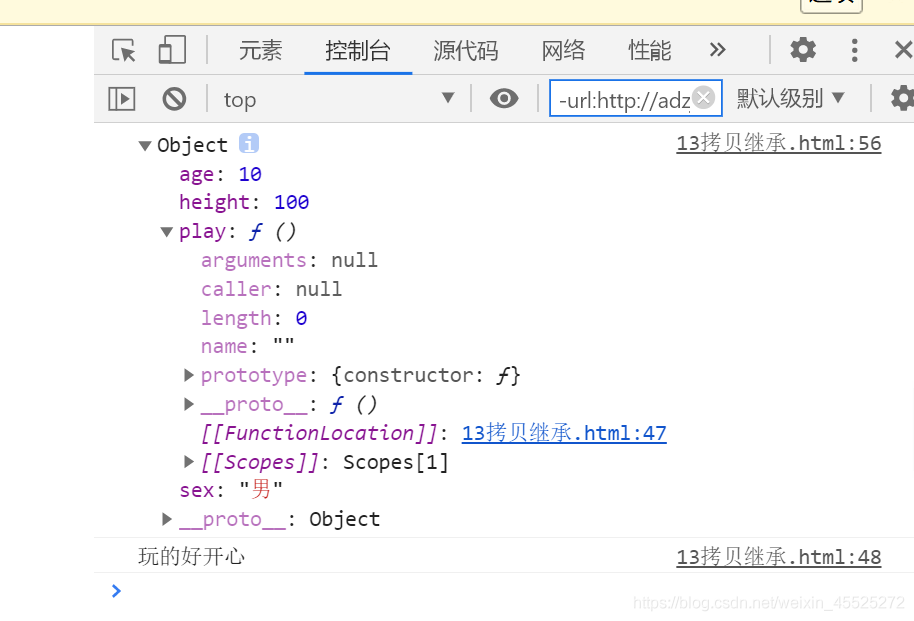Image resolution: width=914 pixels, height=621 pixels.
Task: Collapse the root Object tree
Action: [x=145, y=145]
